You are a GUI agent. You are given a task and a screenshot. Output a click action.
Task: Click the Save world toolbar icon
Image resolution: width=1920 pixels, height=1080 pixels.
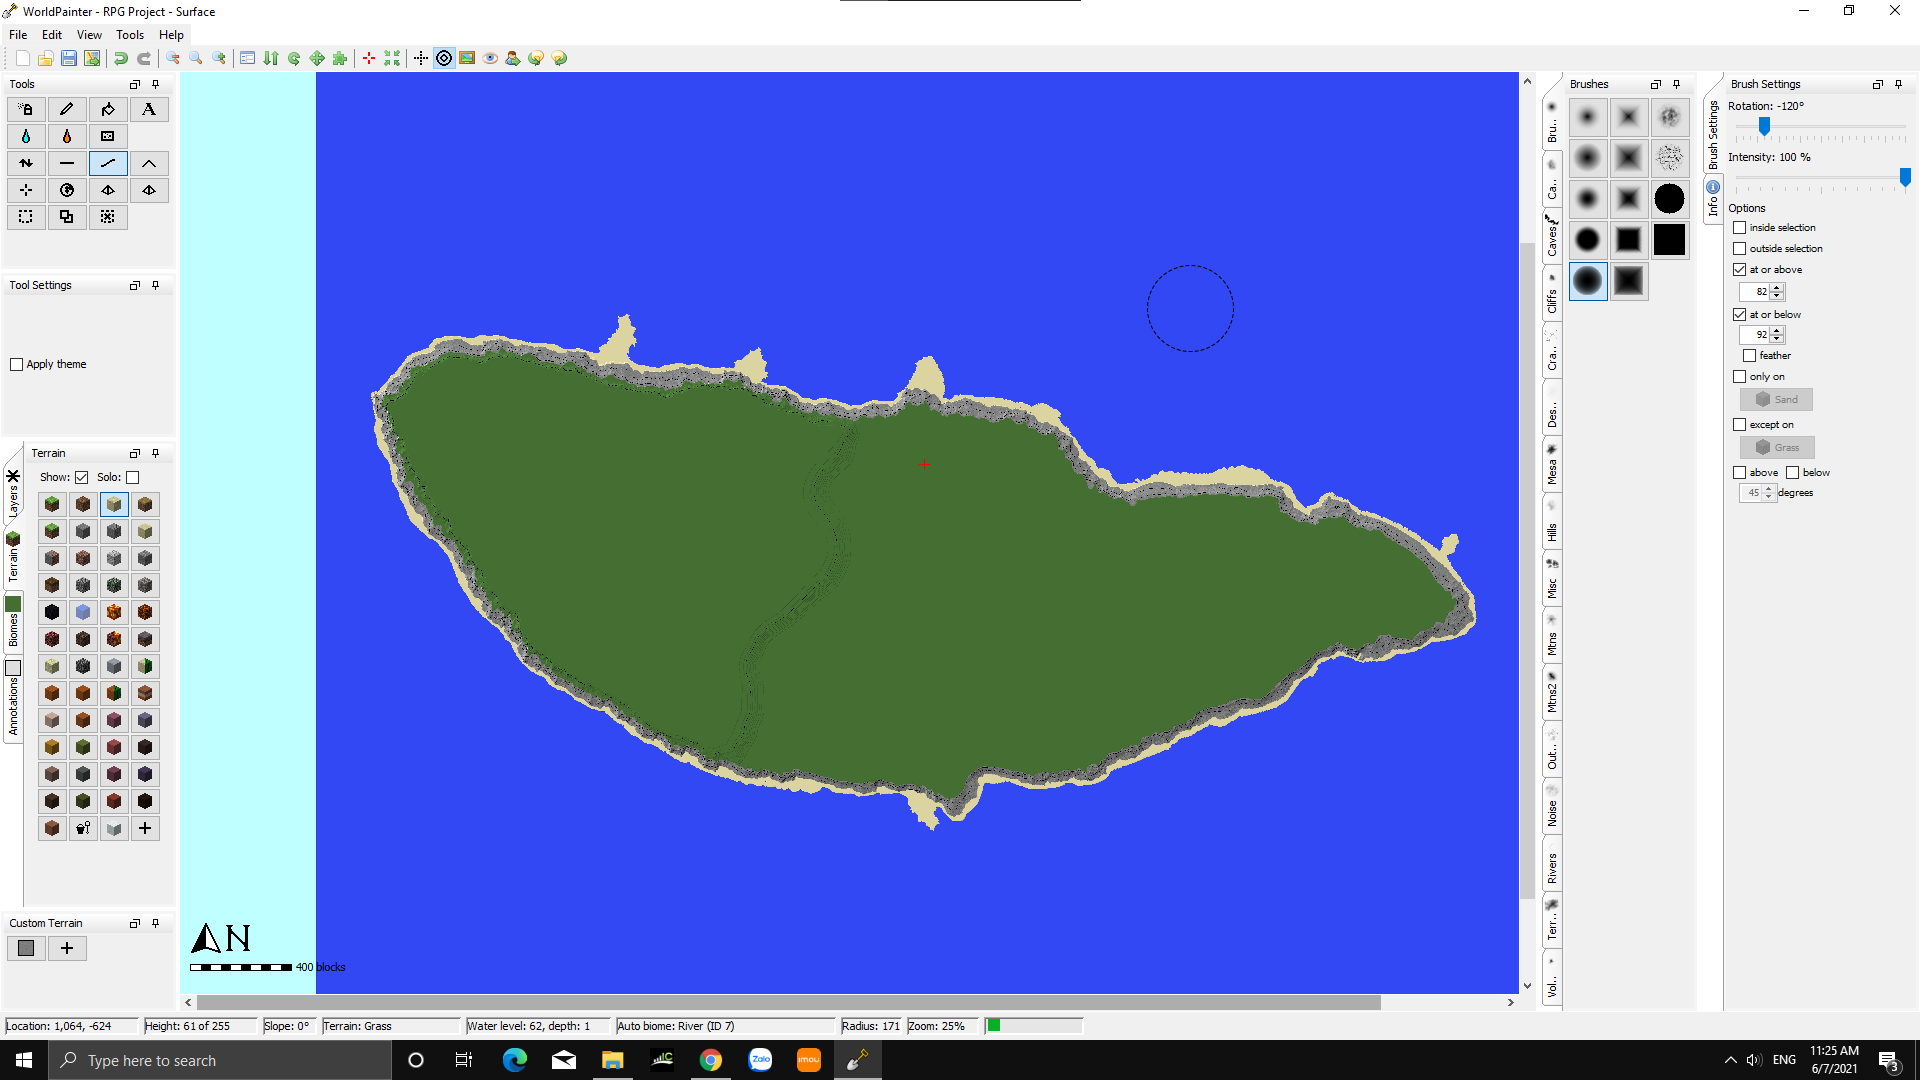pos(69,58)
